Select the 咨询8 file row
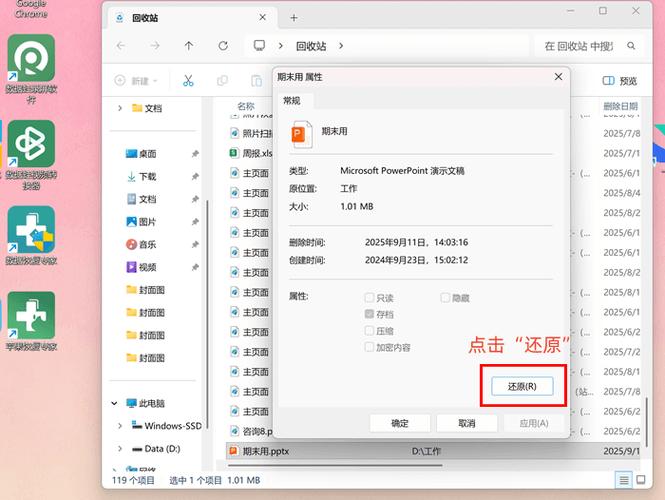The height and width of the screenshot is (500, 665). pos(251,431)
